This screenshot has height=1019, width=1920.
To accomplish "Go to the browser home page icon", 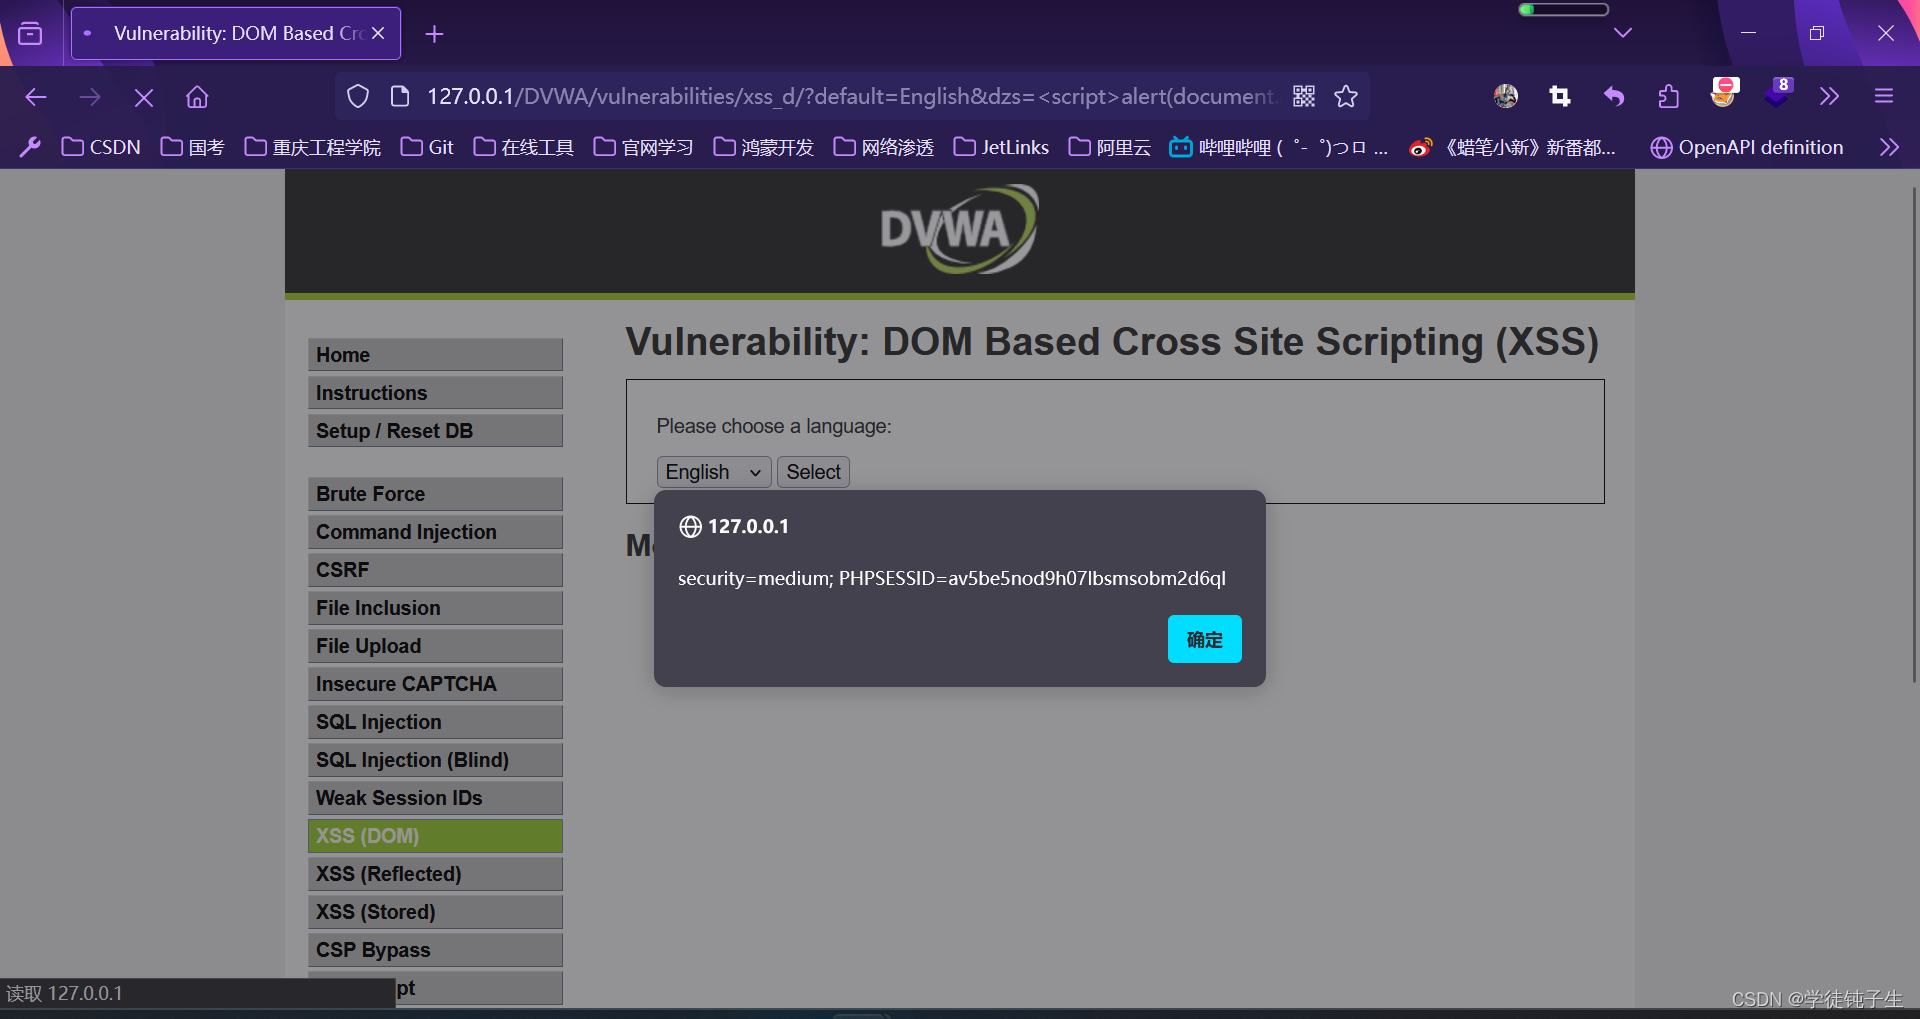I will (197, 97).
